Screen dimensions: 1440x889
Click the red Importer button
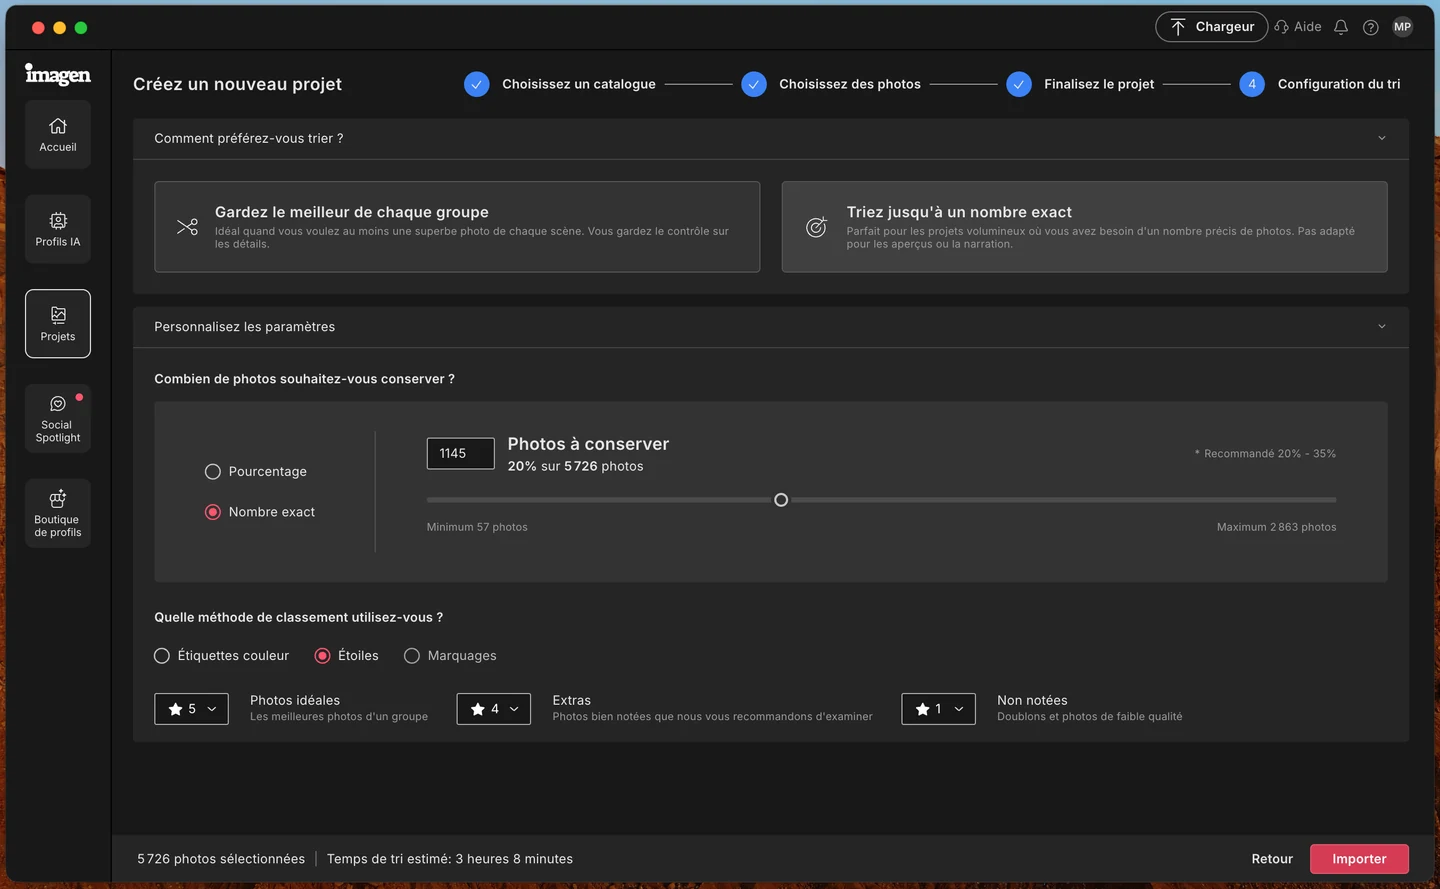click(x=1359, y=859)
